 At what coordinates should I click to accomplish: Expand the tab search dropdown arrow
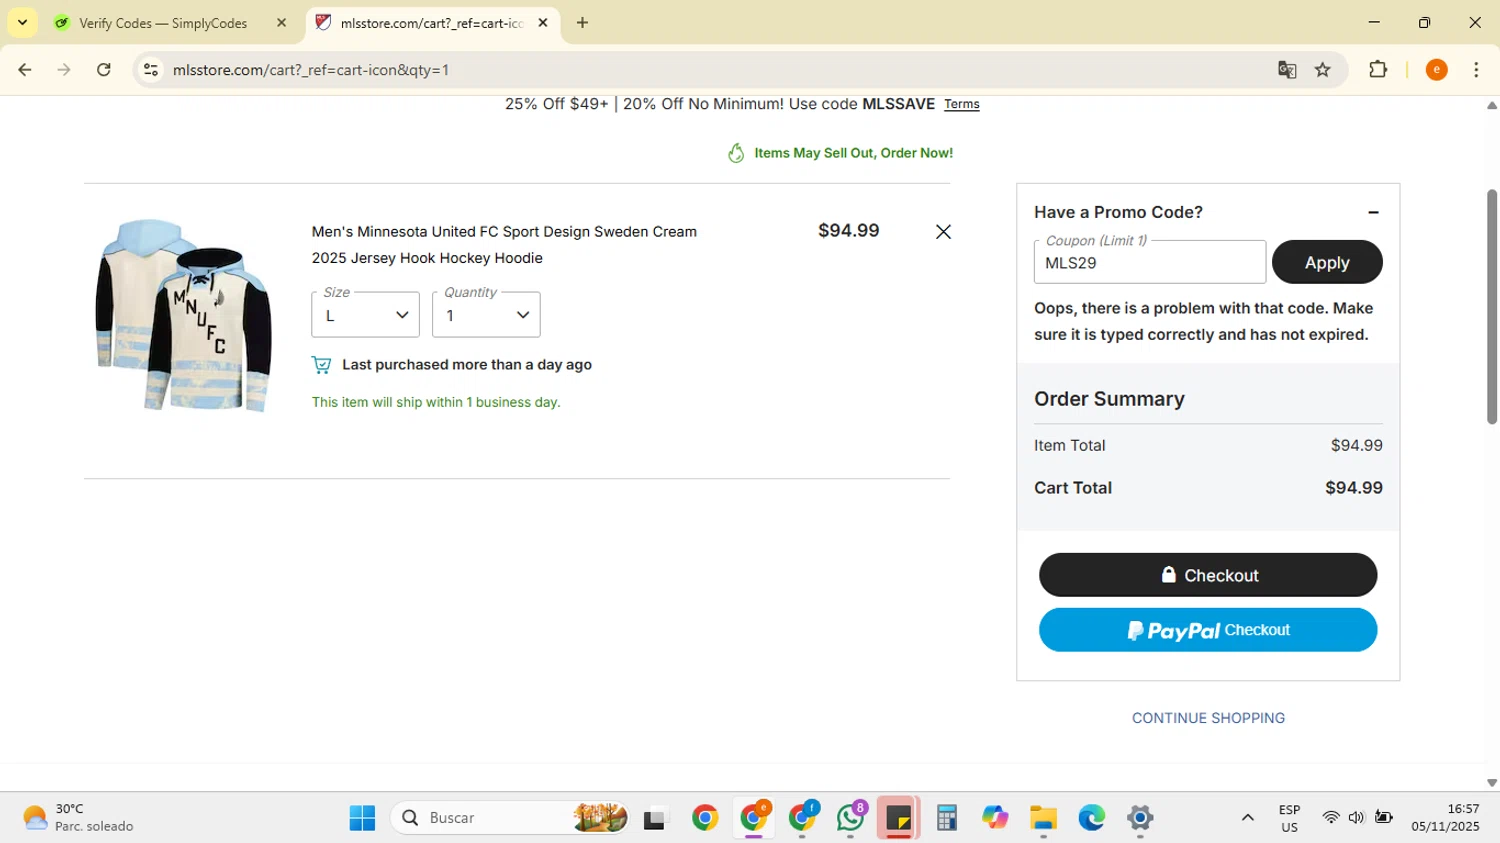pos(22,22)
